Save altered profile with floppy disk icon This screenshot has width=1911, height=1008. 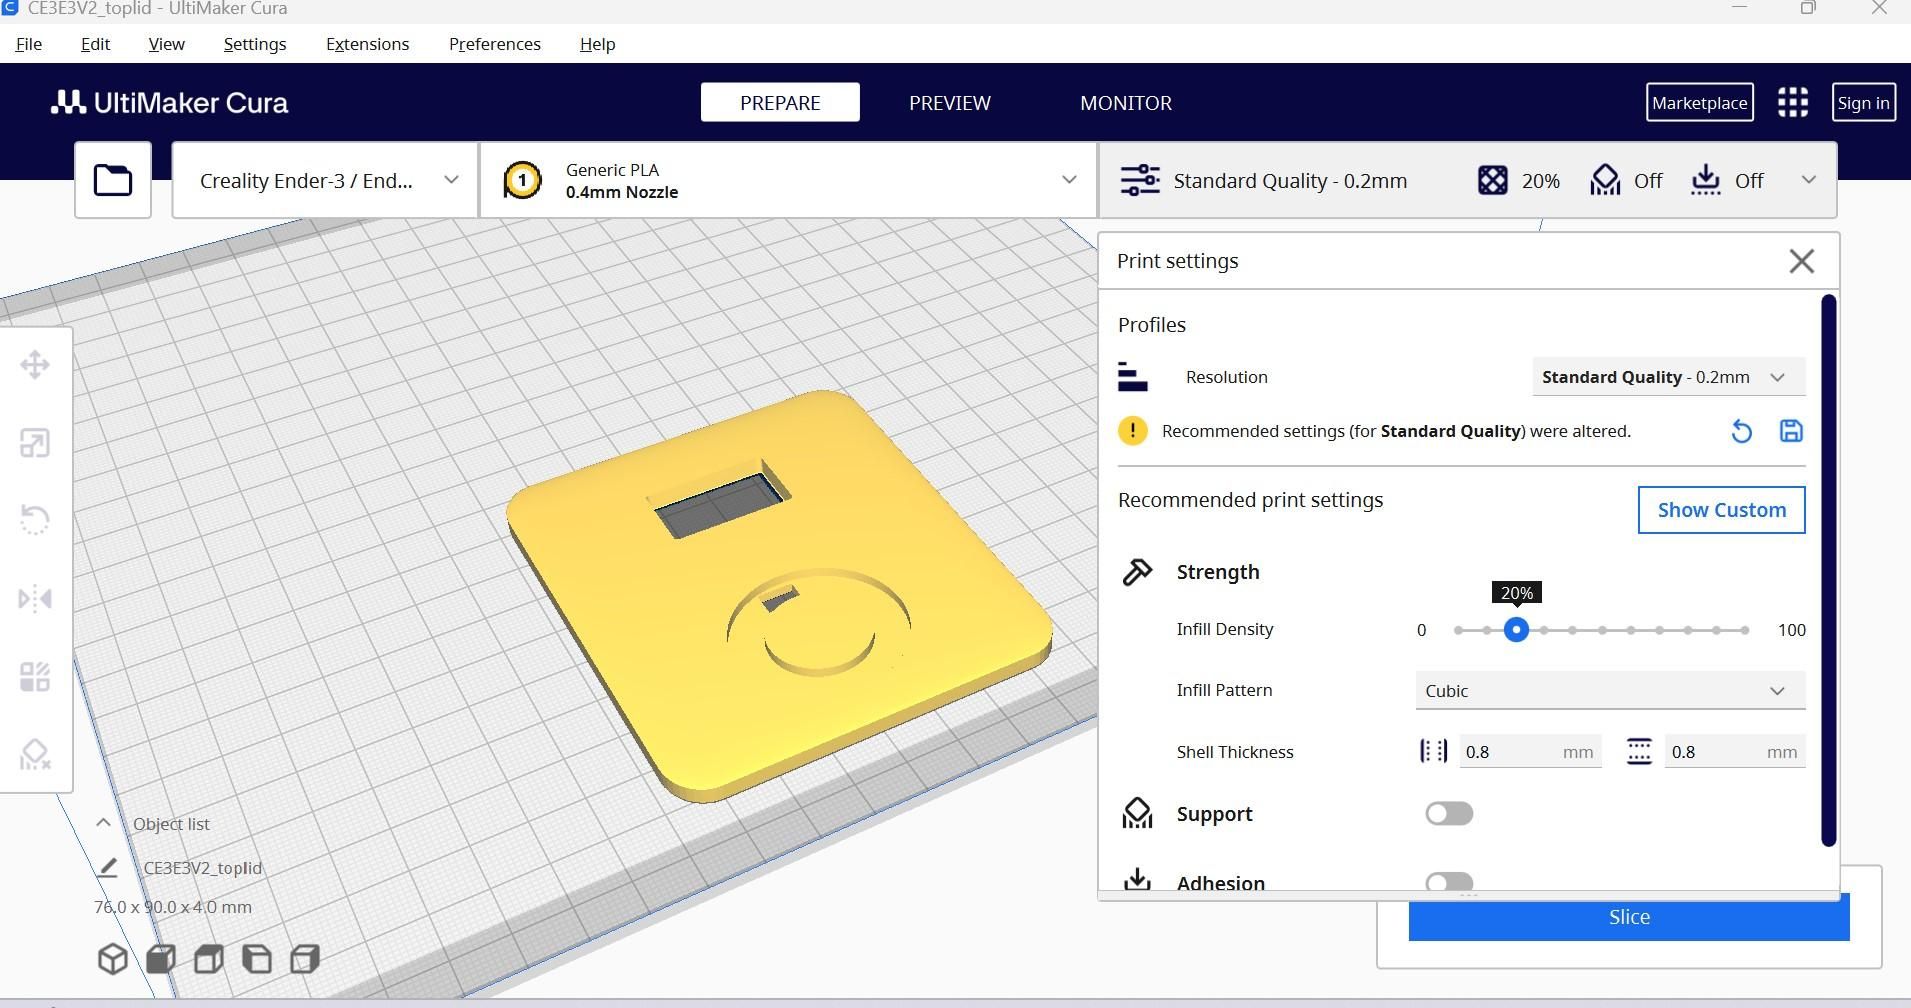pyautogui.click(x=1791, y=431)
